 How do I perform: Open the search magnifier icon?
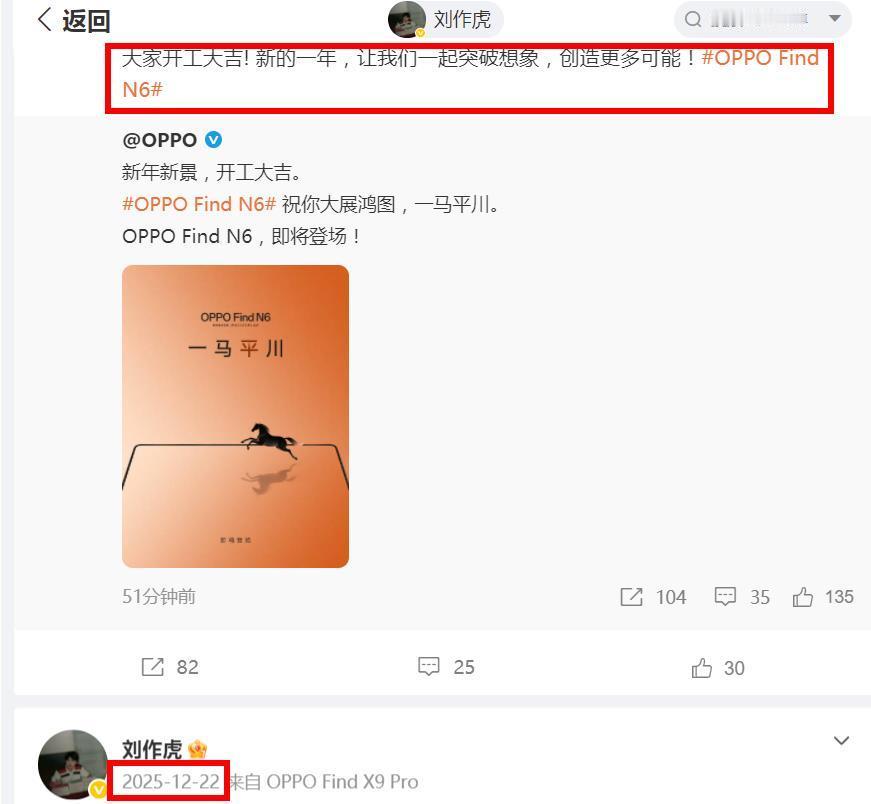[693, 19]
